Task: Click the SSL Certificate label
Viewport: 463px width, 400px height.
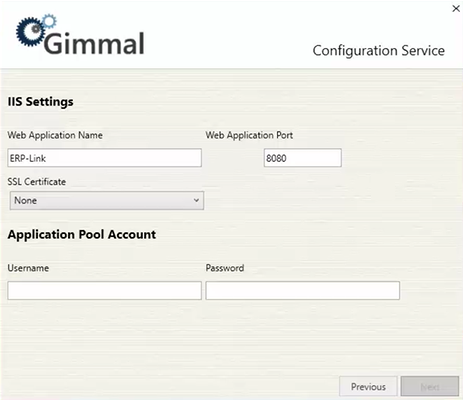Action: pyautogui.click(x=37, y=182)
